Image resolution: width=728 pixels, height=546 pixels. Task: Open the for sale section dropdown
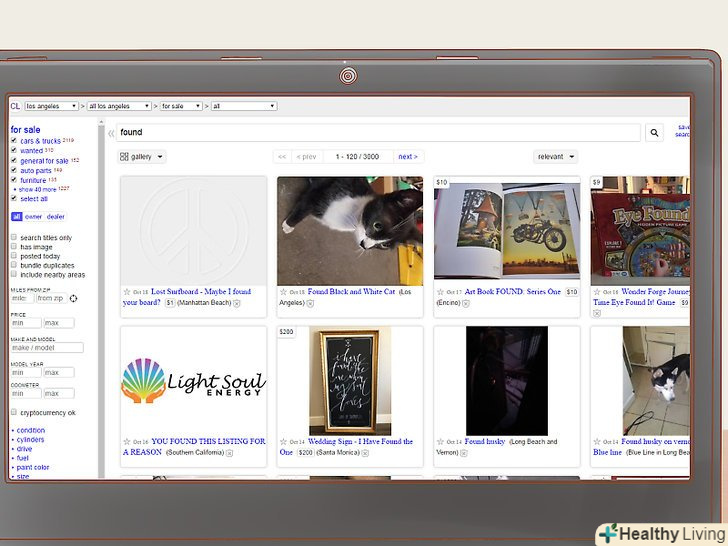181,106
